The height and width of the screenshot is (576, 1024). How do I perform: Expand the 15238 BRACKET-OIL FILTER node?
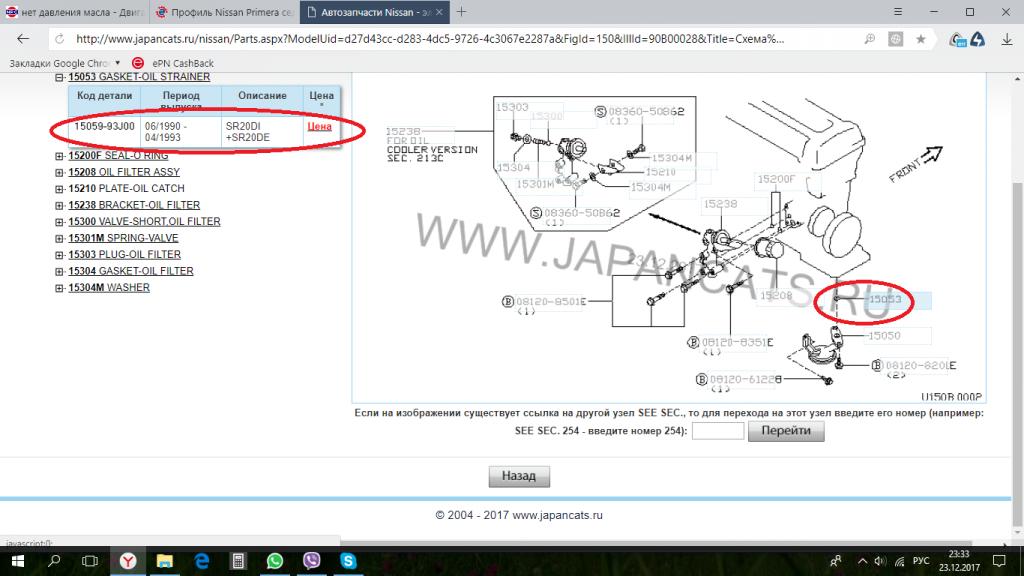59,205
